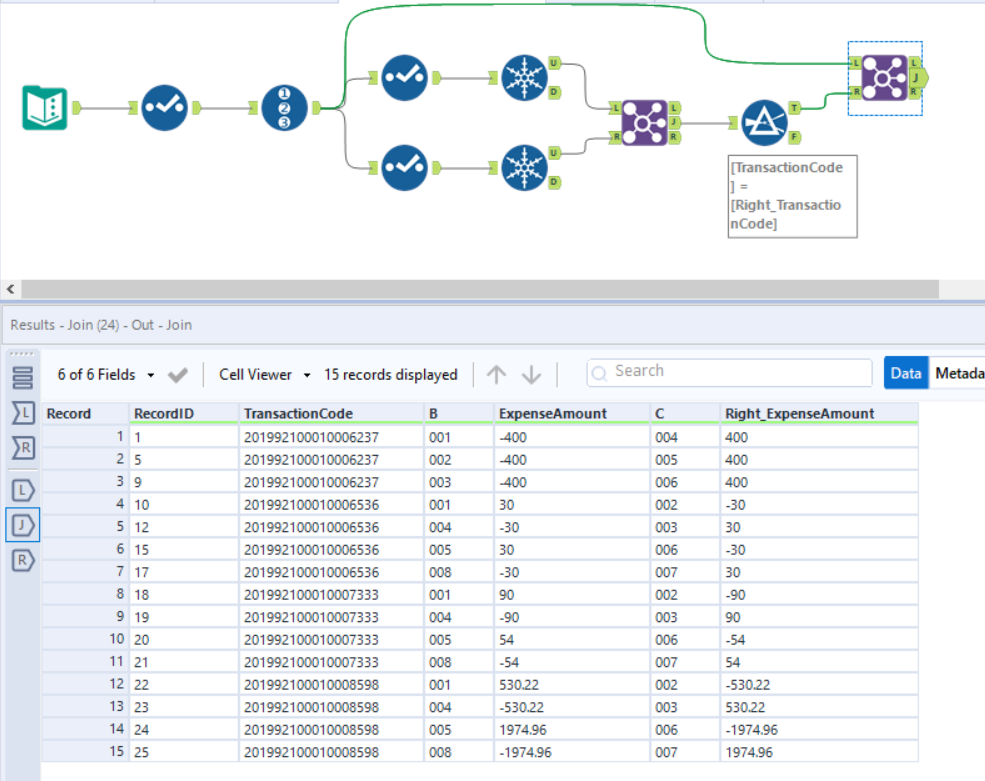Select the upper Unique snowflake tool
This screenshot has height=781, width=985.
pos(525,77)
